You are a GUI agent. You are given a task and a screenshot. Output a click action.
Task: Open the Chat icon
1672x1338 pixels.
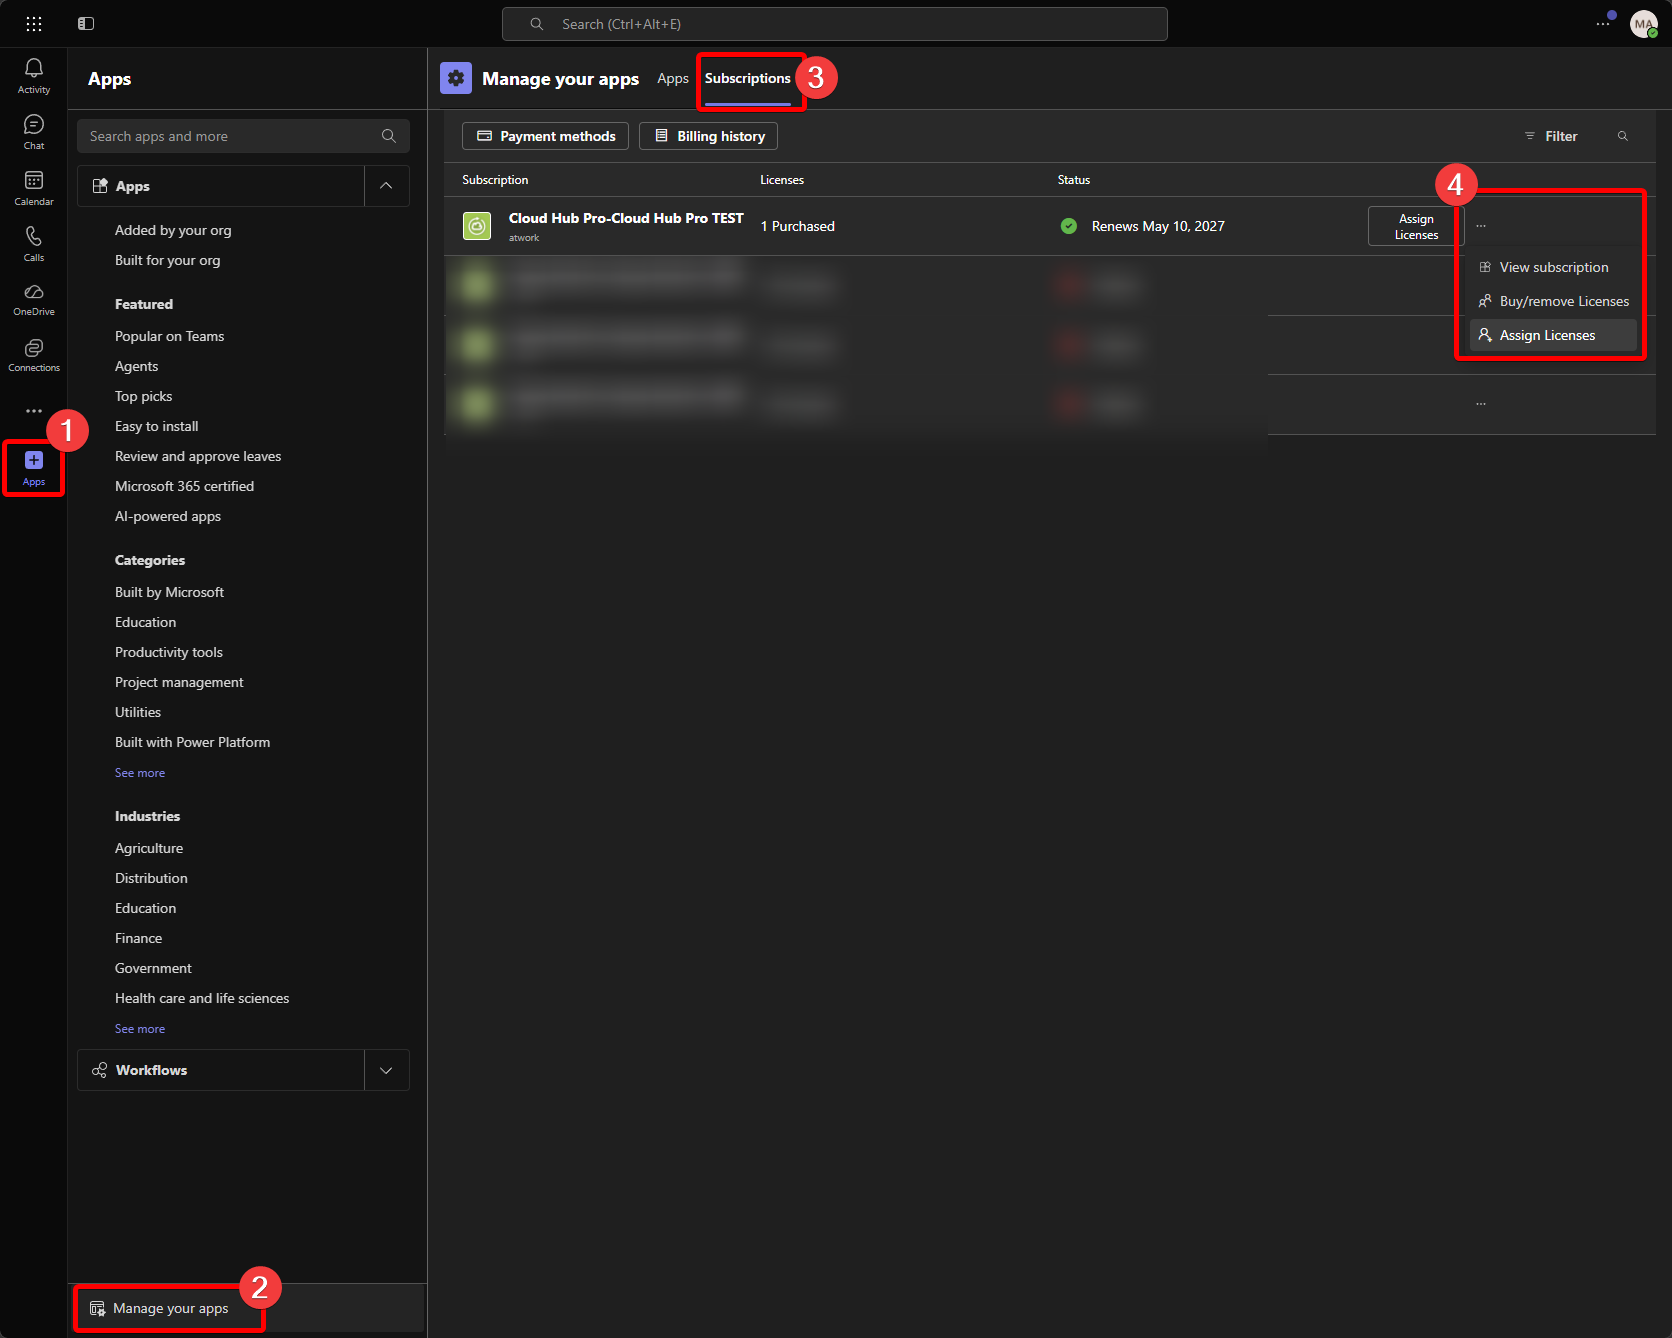(34, 132)
